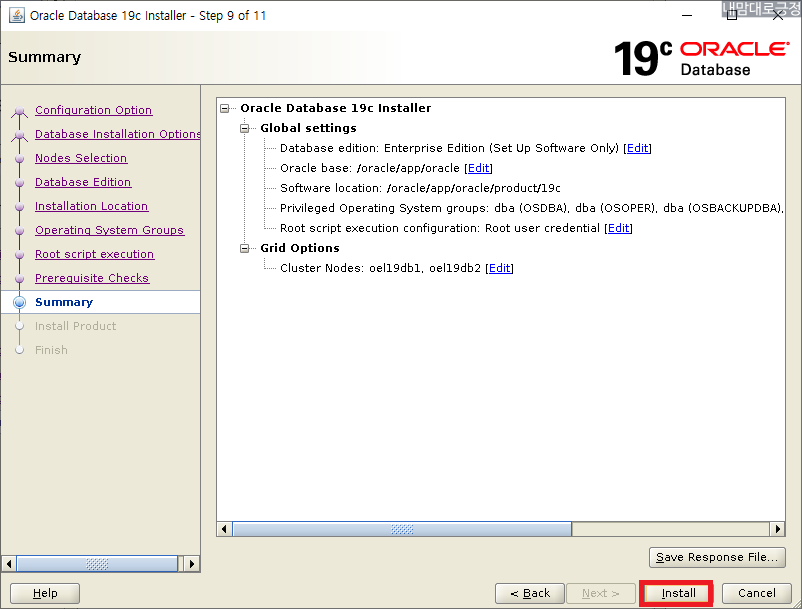Jump to Operating System Groups step

point(109,230)
